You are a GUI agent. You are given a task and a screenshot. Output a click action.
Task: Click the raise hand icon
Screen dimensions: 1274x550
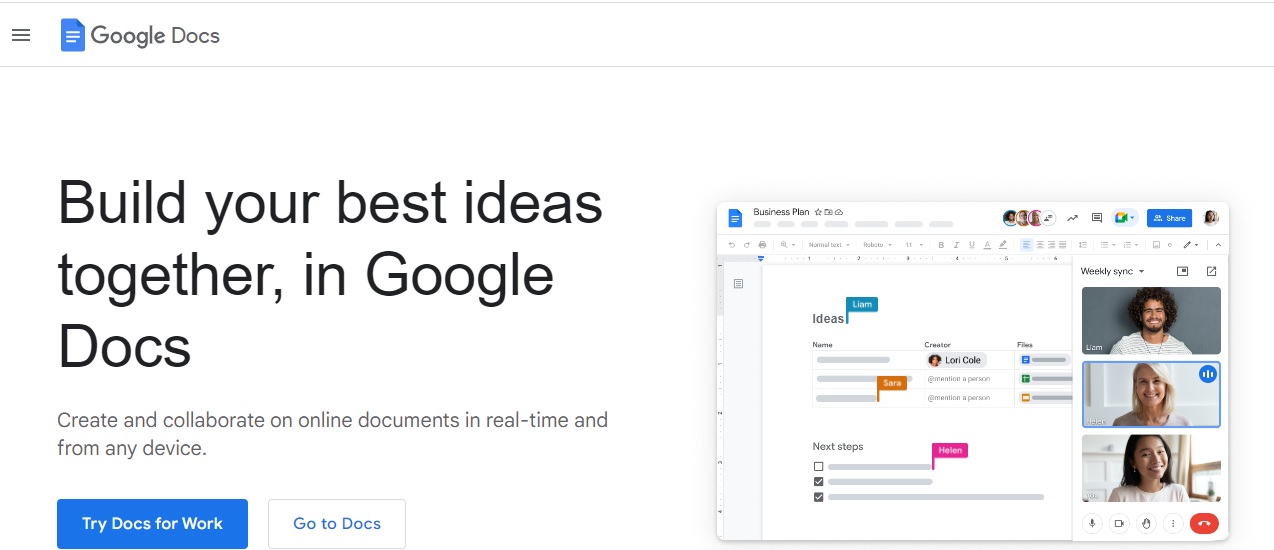[1146, 522]
